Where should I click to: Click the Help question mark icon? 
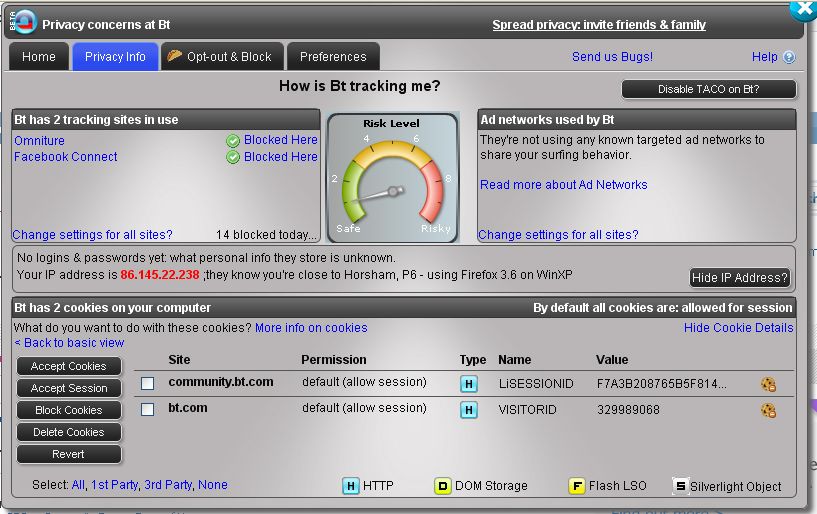(x=790, y=58)
